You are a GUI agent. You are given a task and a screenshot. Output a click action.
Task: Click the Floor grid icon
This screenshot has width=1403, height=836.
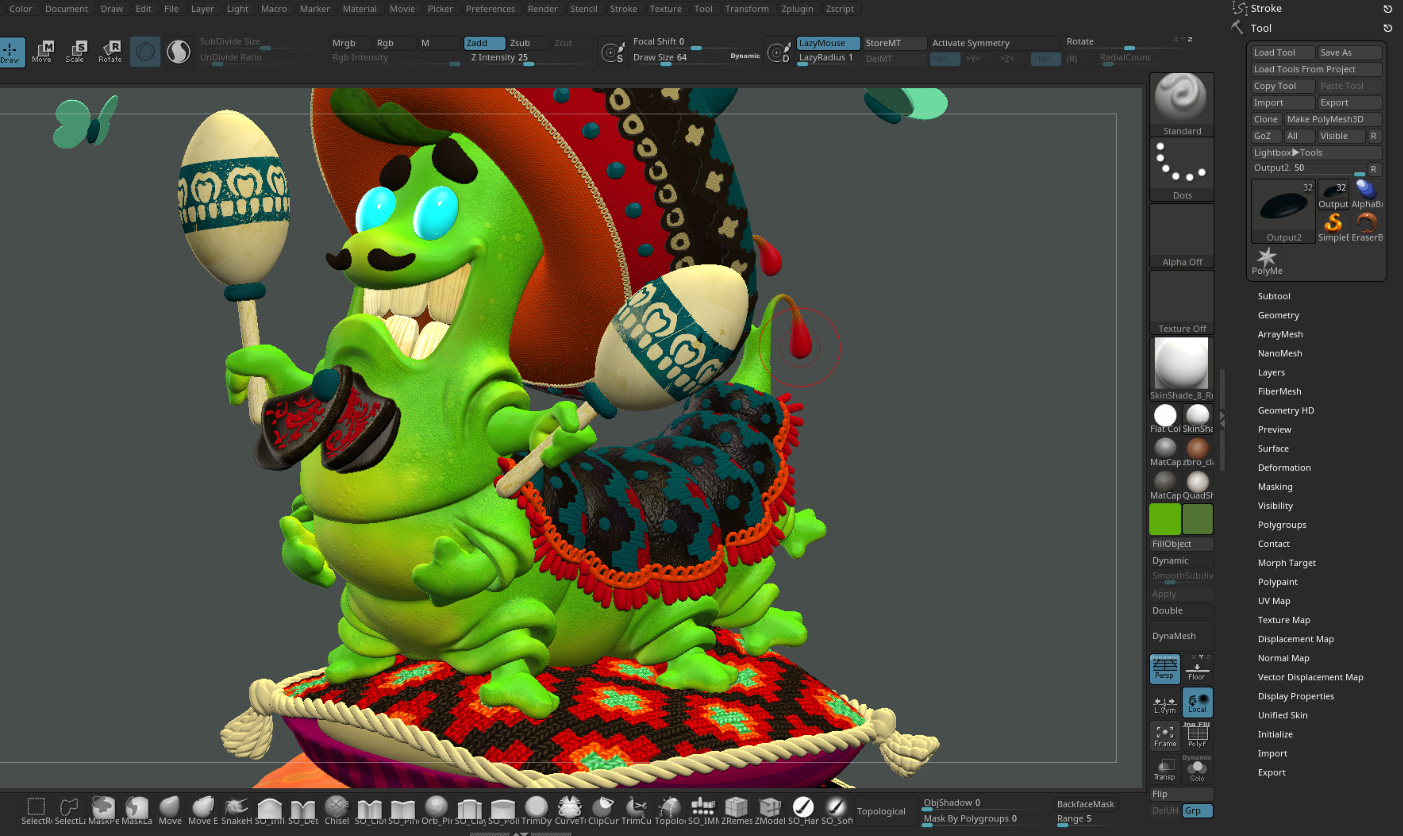[1197, 669]
